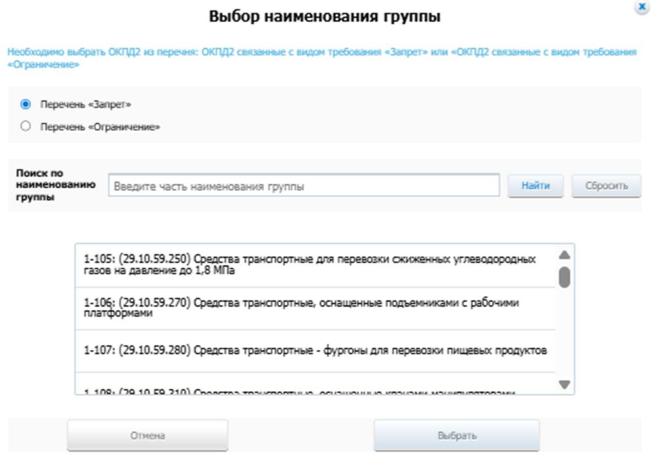
Task: Click the Поиск по наименованию группы label
Action: (x=55, y=185)
